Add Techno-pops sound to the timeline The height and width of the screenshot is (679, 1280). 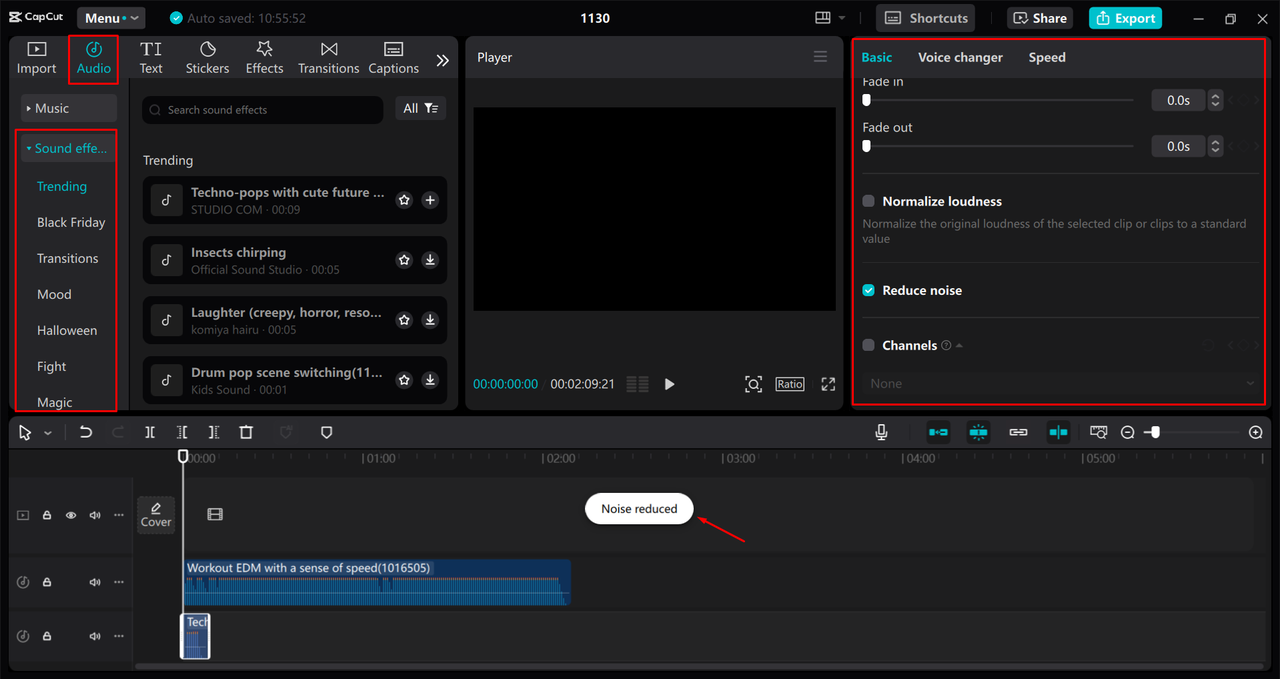(x=430, y=200)
